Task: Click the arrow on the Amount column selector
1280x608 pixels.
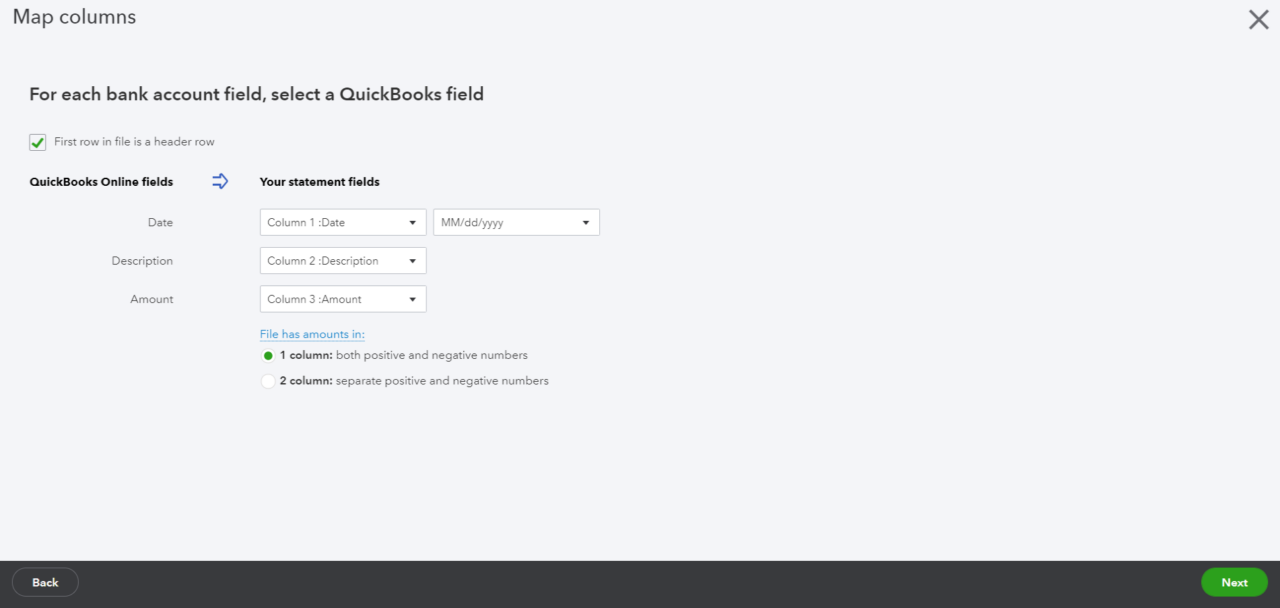Action: click(412, 300)
